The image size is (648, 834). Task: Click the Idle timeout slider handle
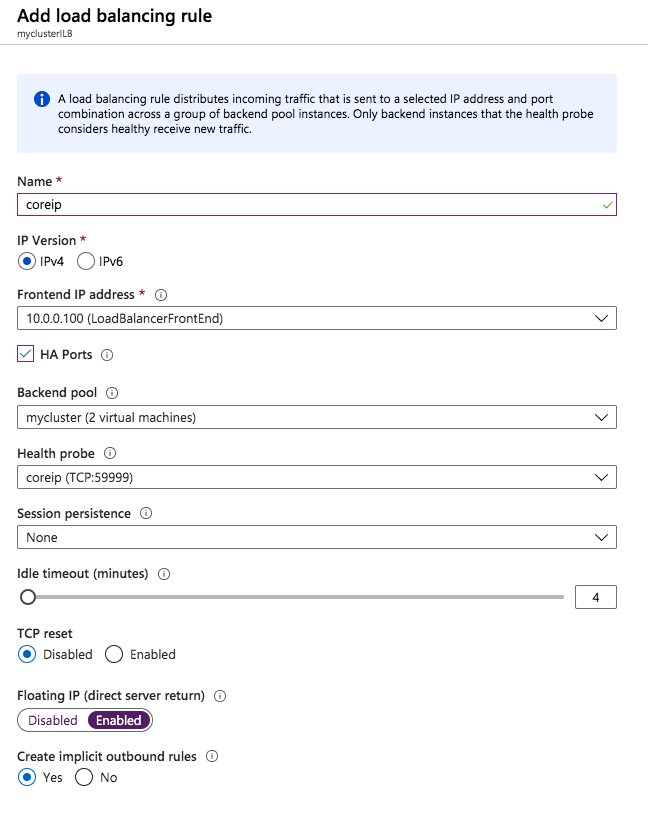pos(28,597)
